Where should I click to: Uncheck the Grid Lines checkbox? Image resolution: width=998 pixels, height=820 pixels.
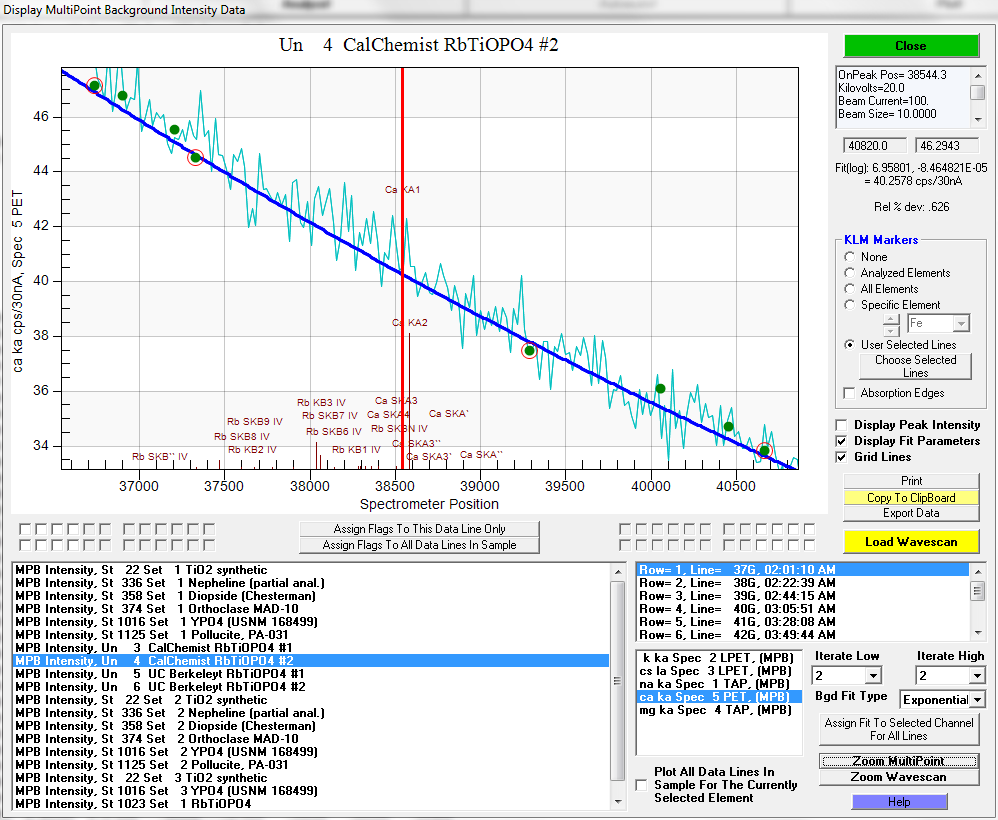842,457
